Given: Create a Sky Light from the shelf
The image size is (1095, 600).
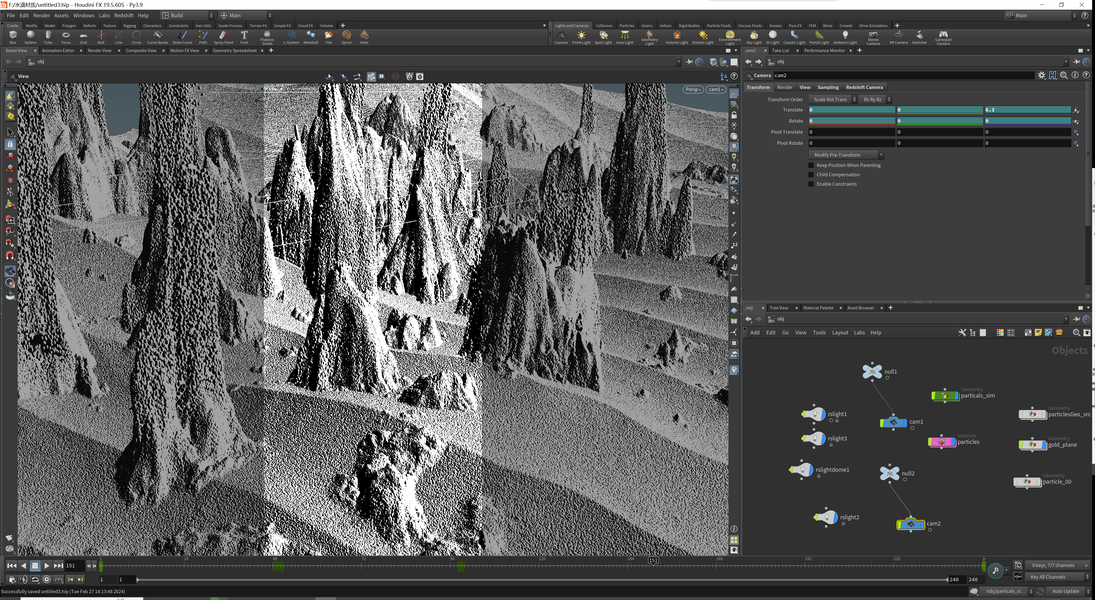Looking at the screenshot, I should (x=754, y=37).
